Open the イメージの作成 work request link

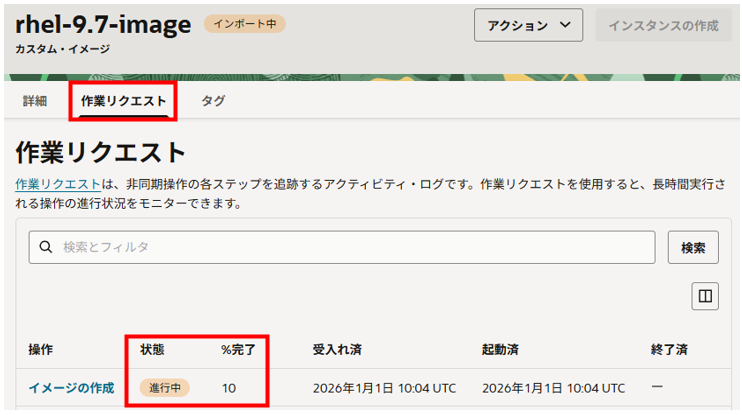[71, 388]
